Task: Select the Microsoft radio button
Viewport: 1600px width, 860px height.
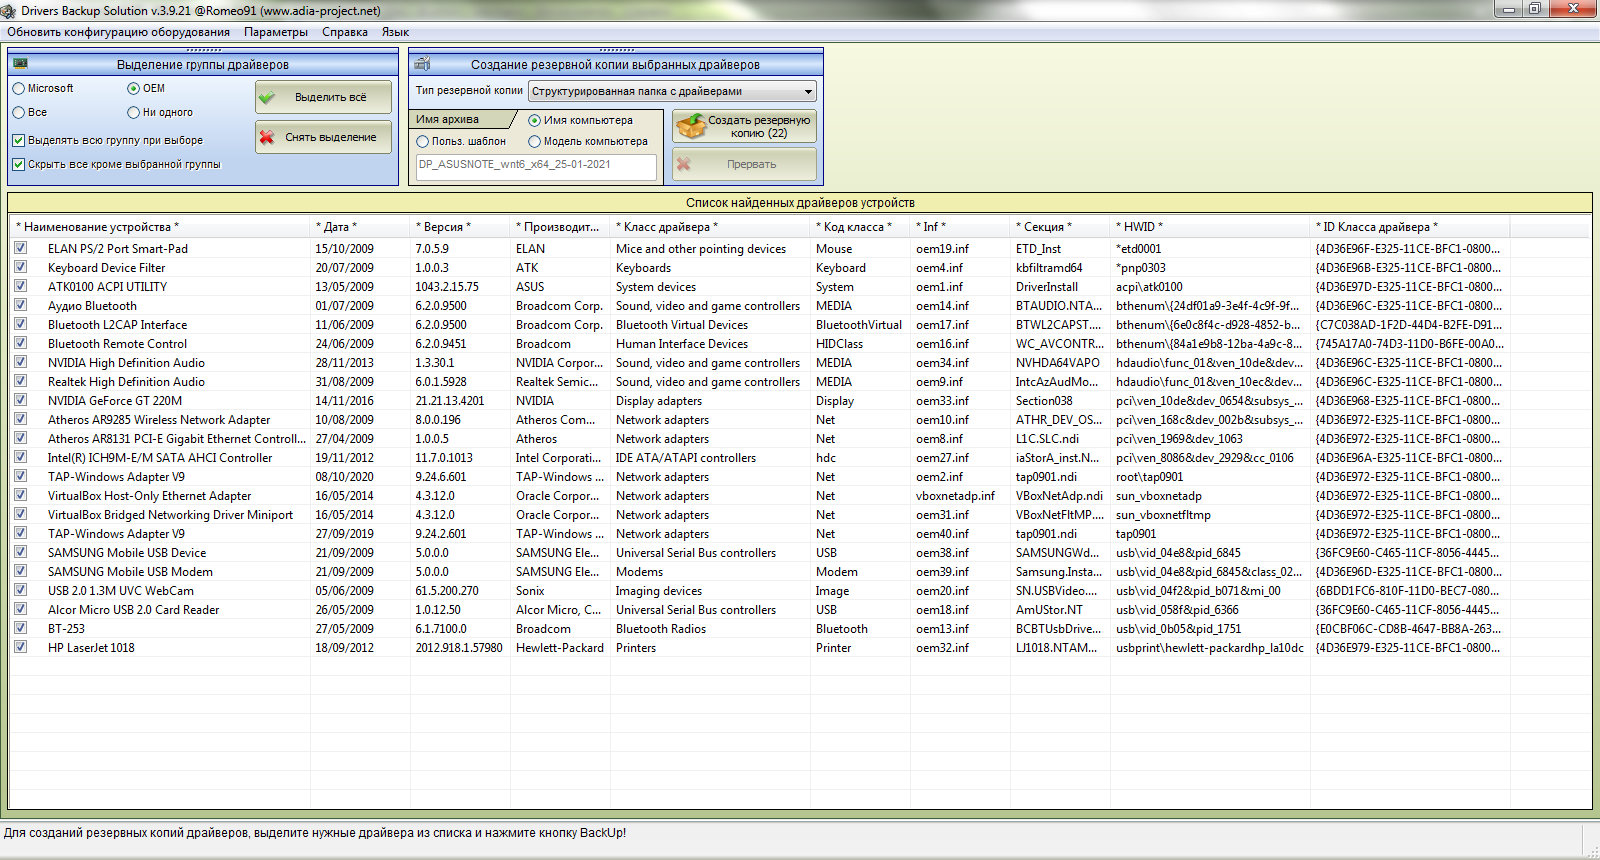Action: [x=19, y=89]
